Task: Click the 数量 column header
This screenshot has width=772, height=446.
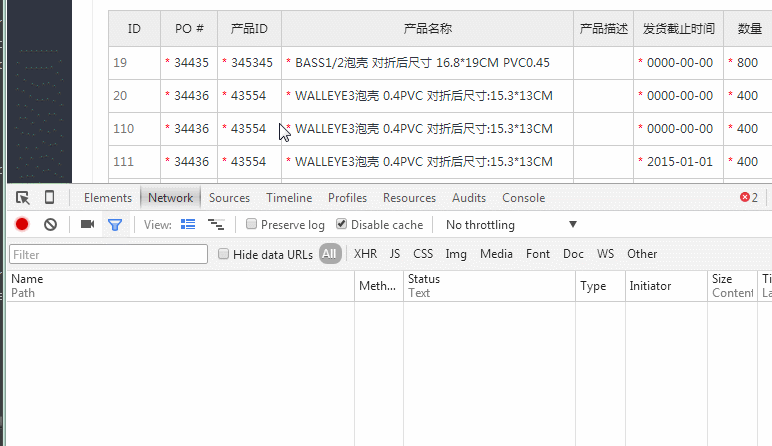Action: (x=750, y=29)
